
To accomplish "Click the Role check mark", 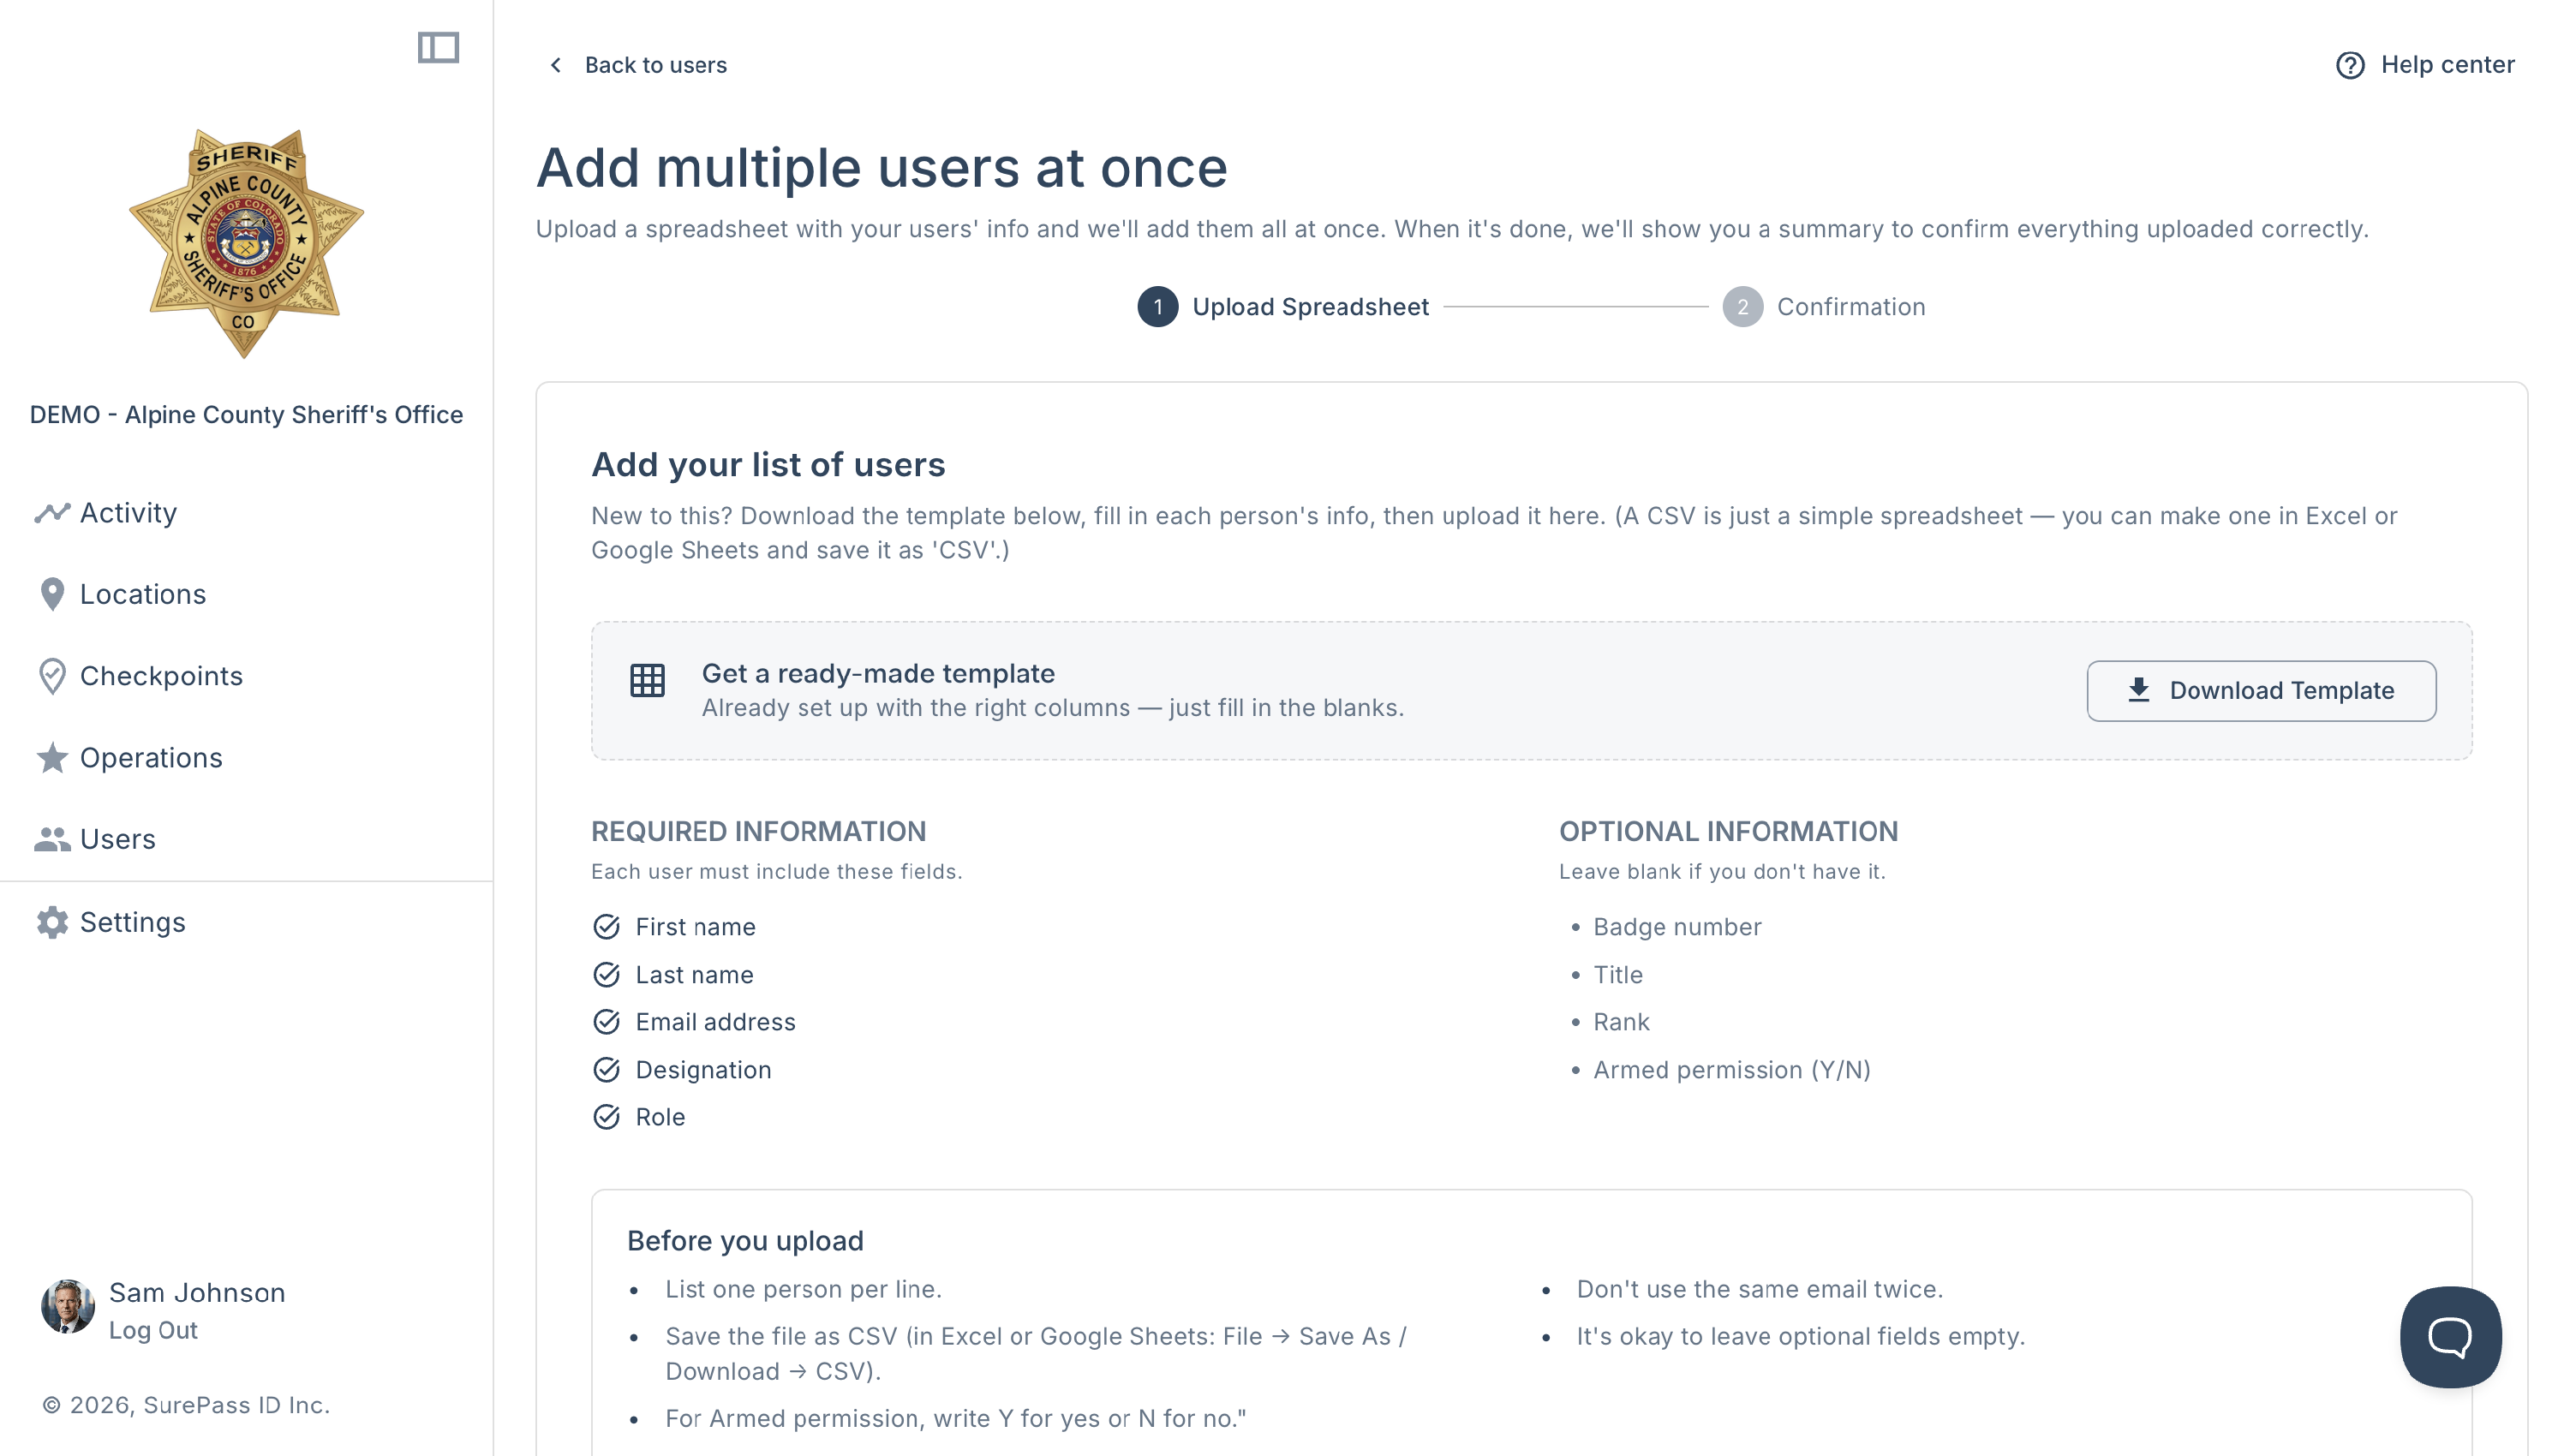I will 606,1117.
